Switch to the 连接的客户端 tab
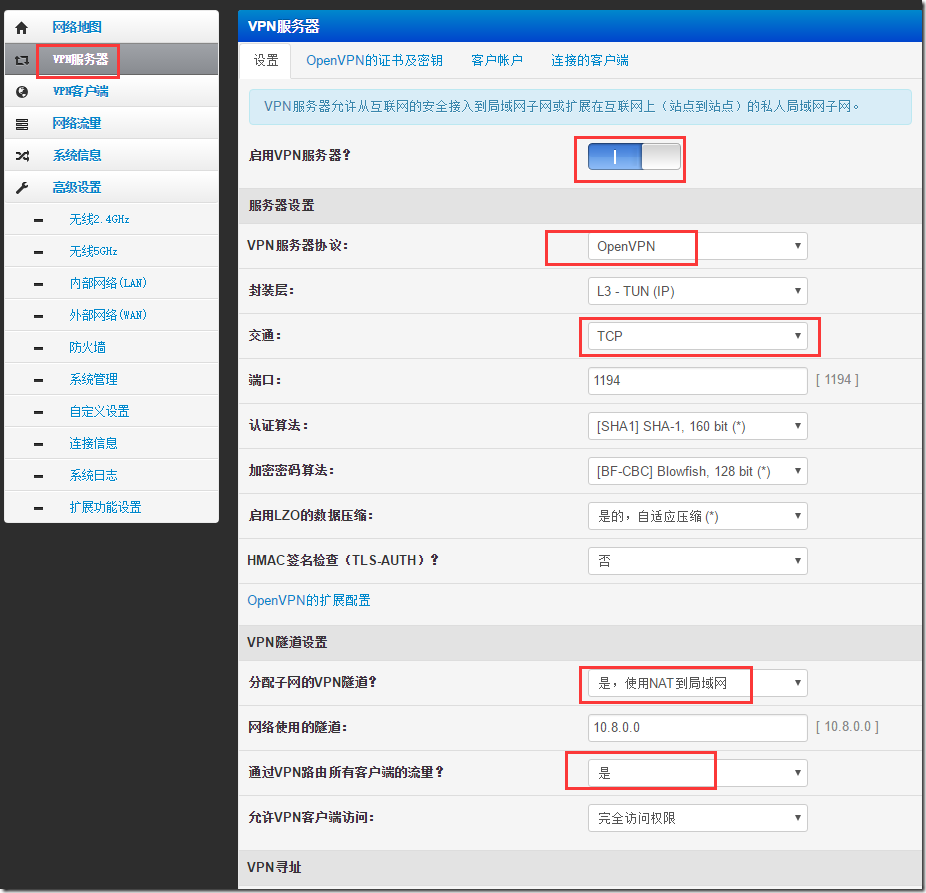Image resolution: width=926 pixels, height=893 pixels. [x=589, y=60]
